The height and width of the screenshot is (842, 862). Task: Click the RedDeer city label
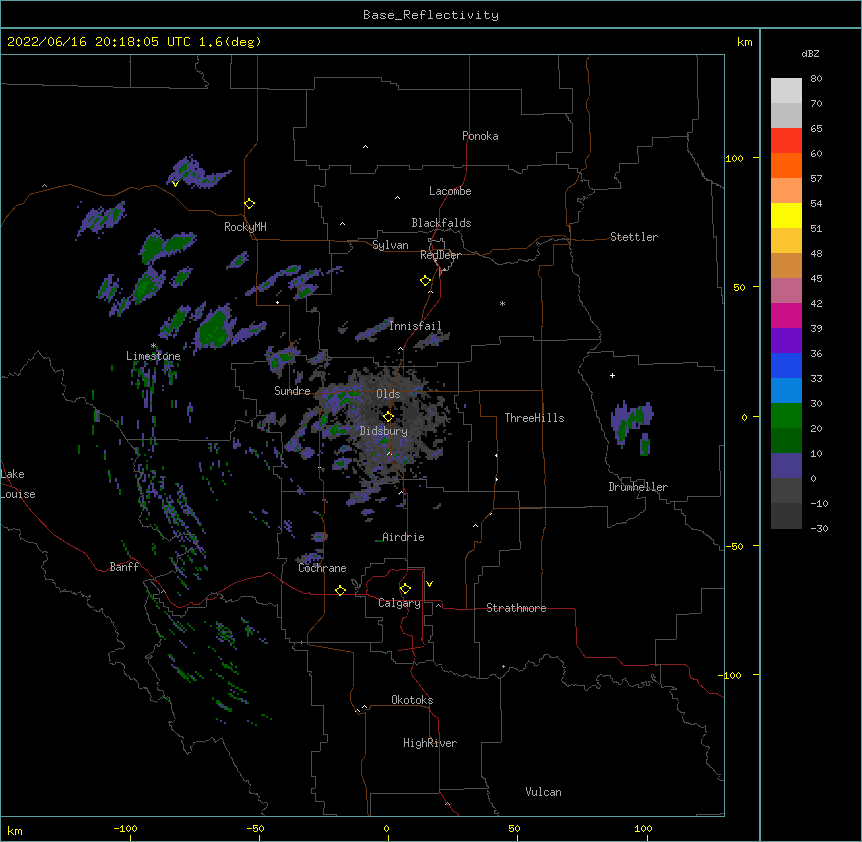(x=440, y=255)
